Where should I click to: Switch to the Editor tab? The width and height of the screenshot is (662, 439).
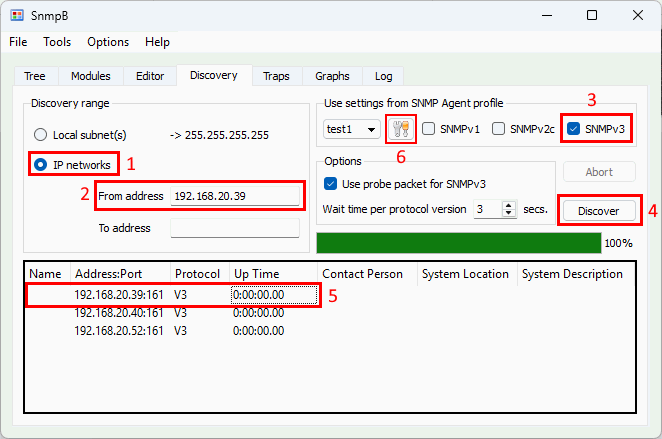150,76
